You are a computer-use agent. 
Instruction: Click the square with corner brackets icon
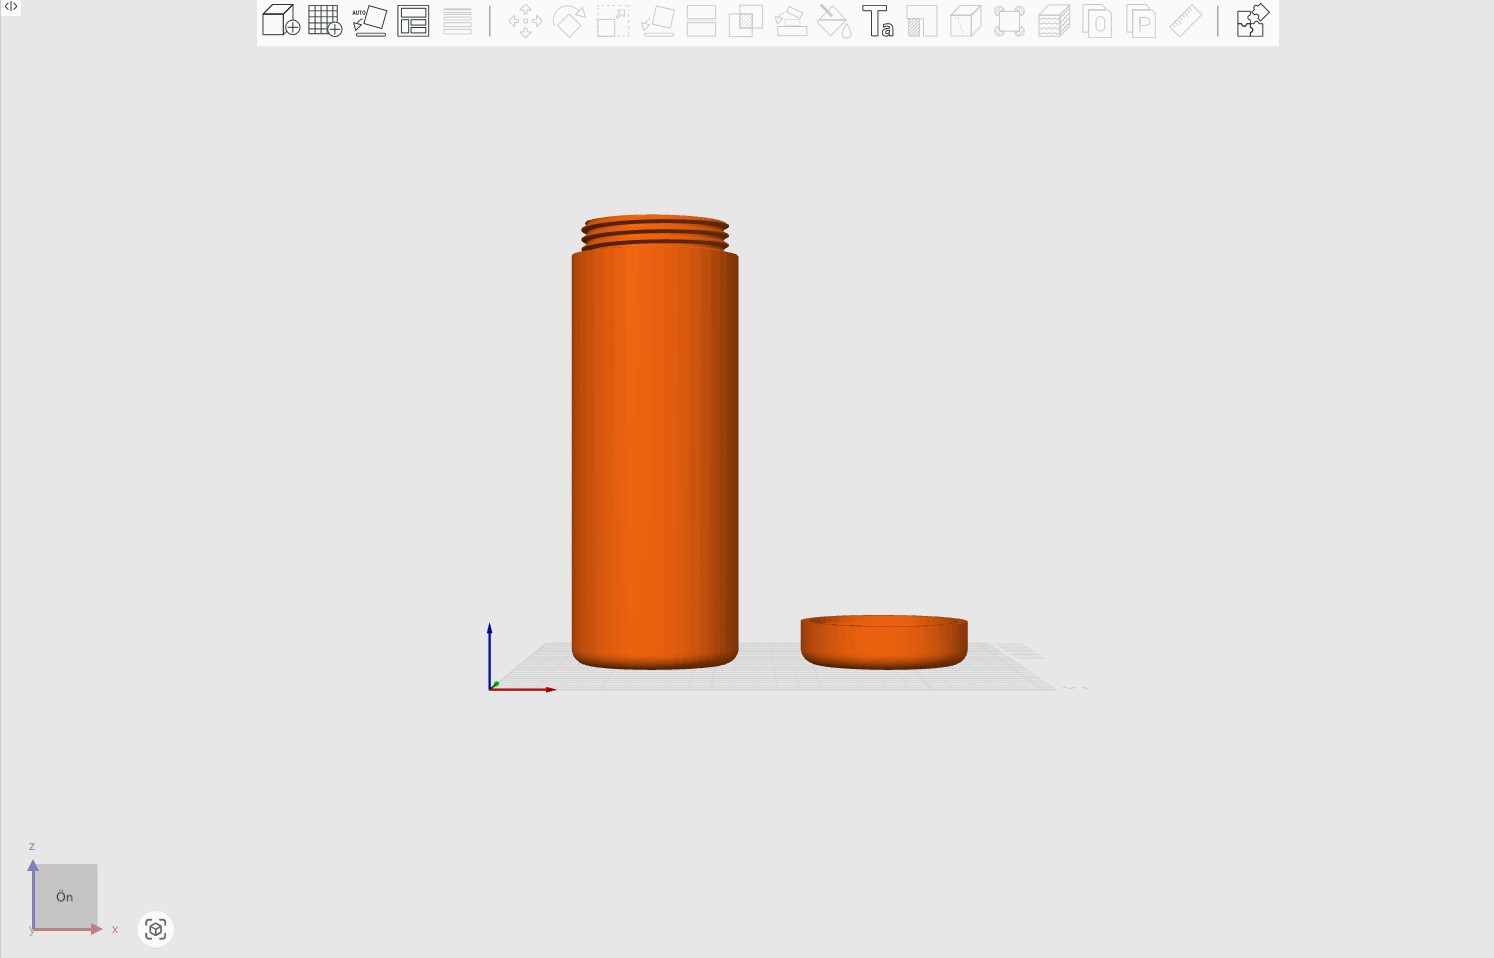point(1010,21)
